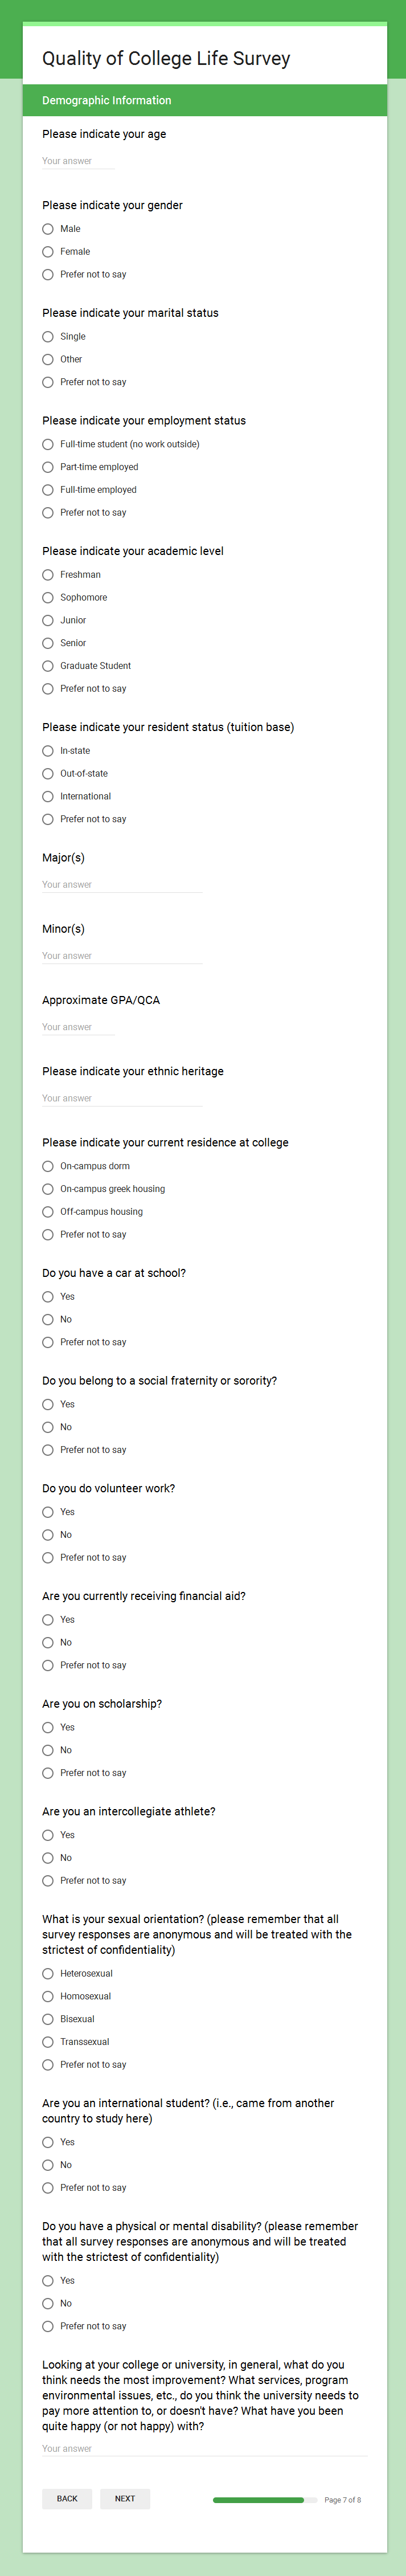
Task: Choose Heterosexual orientation option
Action: [x=48, y=1974]
